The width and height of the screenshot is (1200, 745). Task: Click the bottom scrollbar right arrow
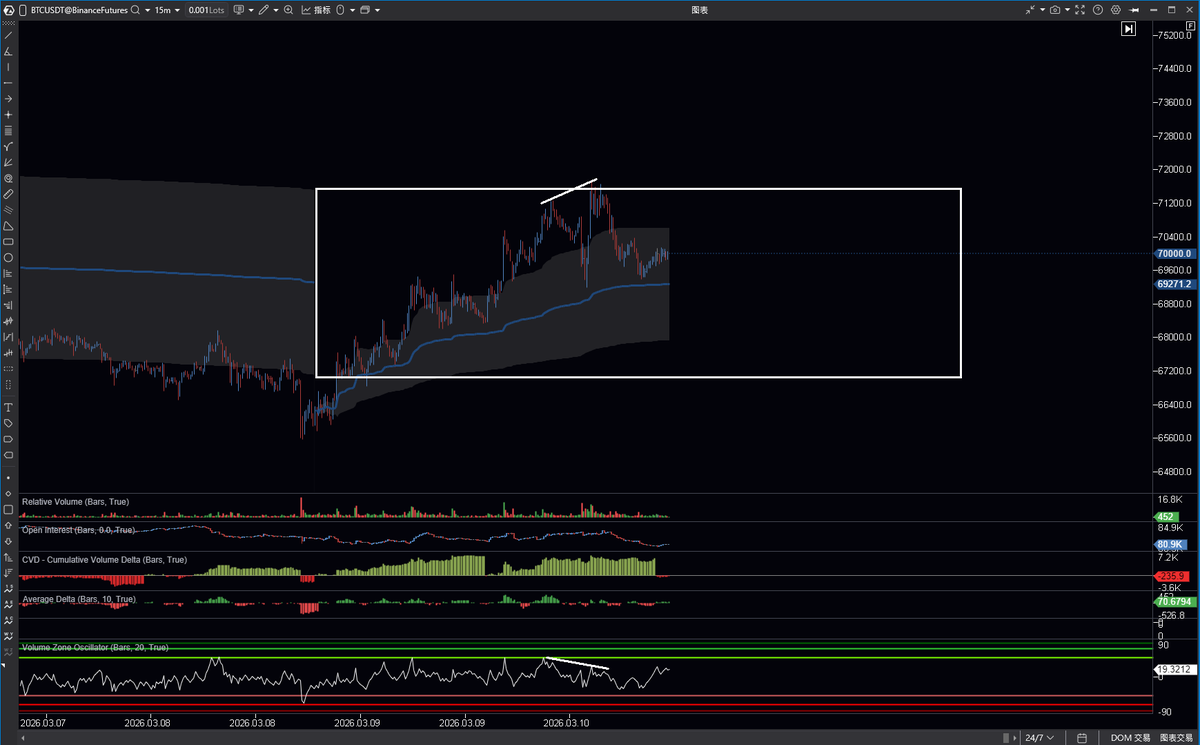click(x=1015, y=738)
